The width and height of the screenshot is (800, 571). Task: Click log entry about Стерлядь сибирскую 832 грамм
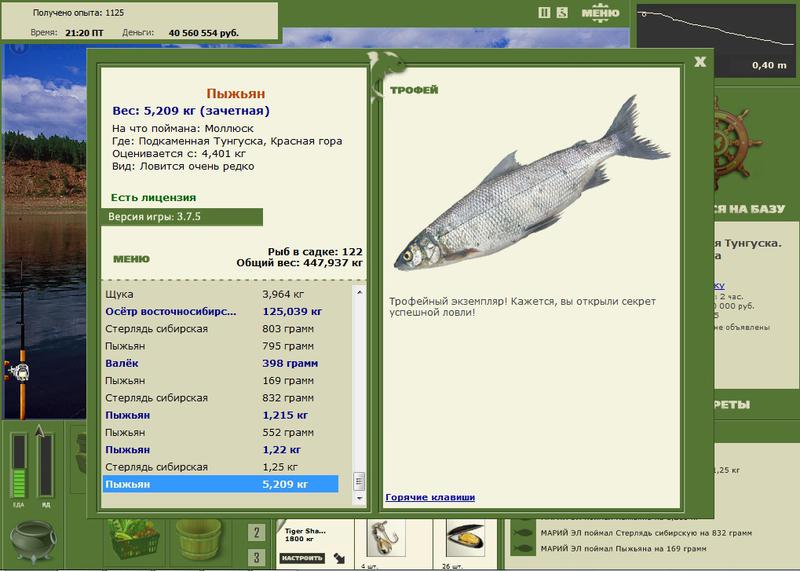point(646,533)
